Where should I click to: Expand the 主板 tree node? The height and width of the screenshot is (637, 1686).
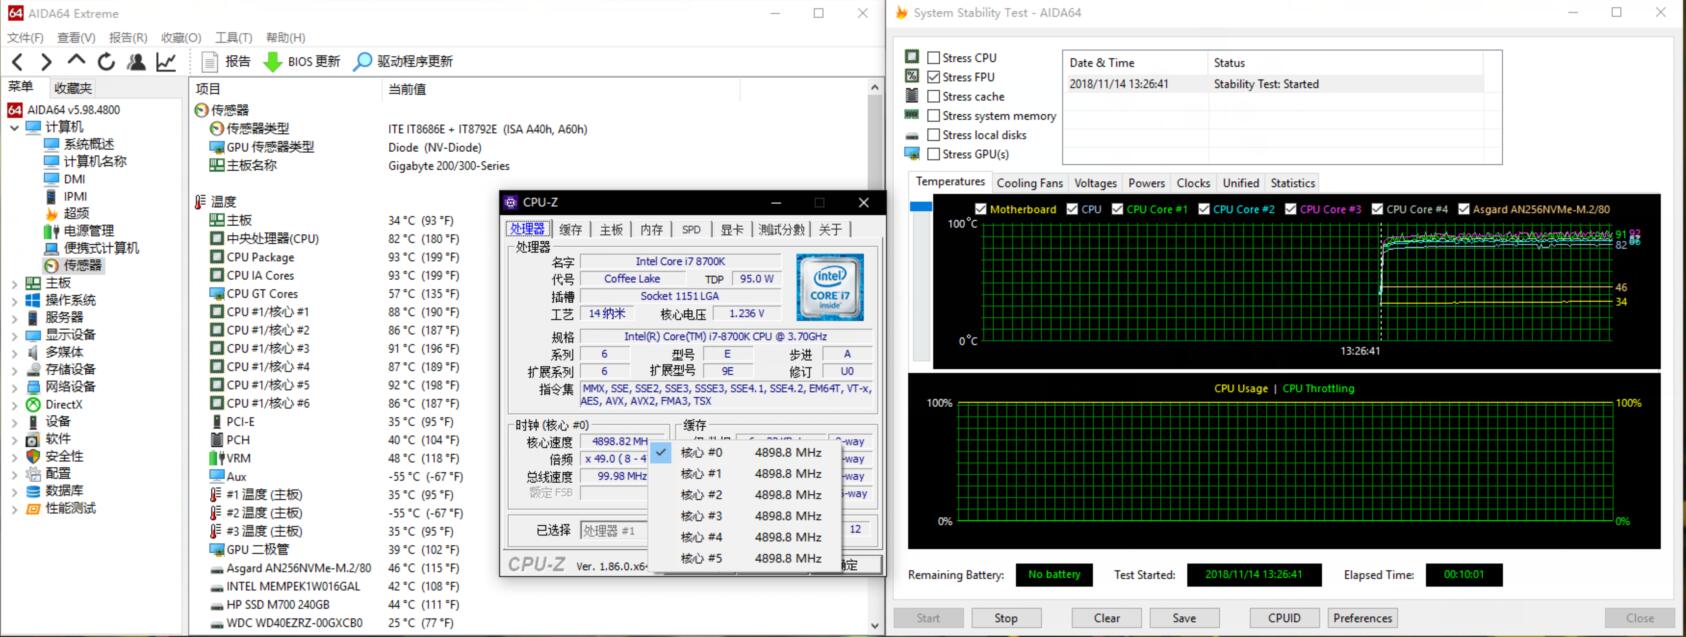(x=14, y=283)
